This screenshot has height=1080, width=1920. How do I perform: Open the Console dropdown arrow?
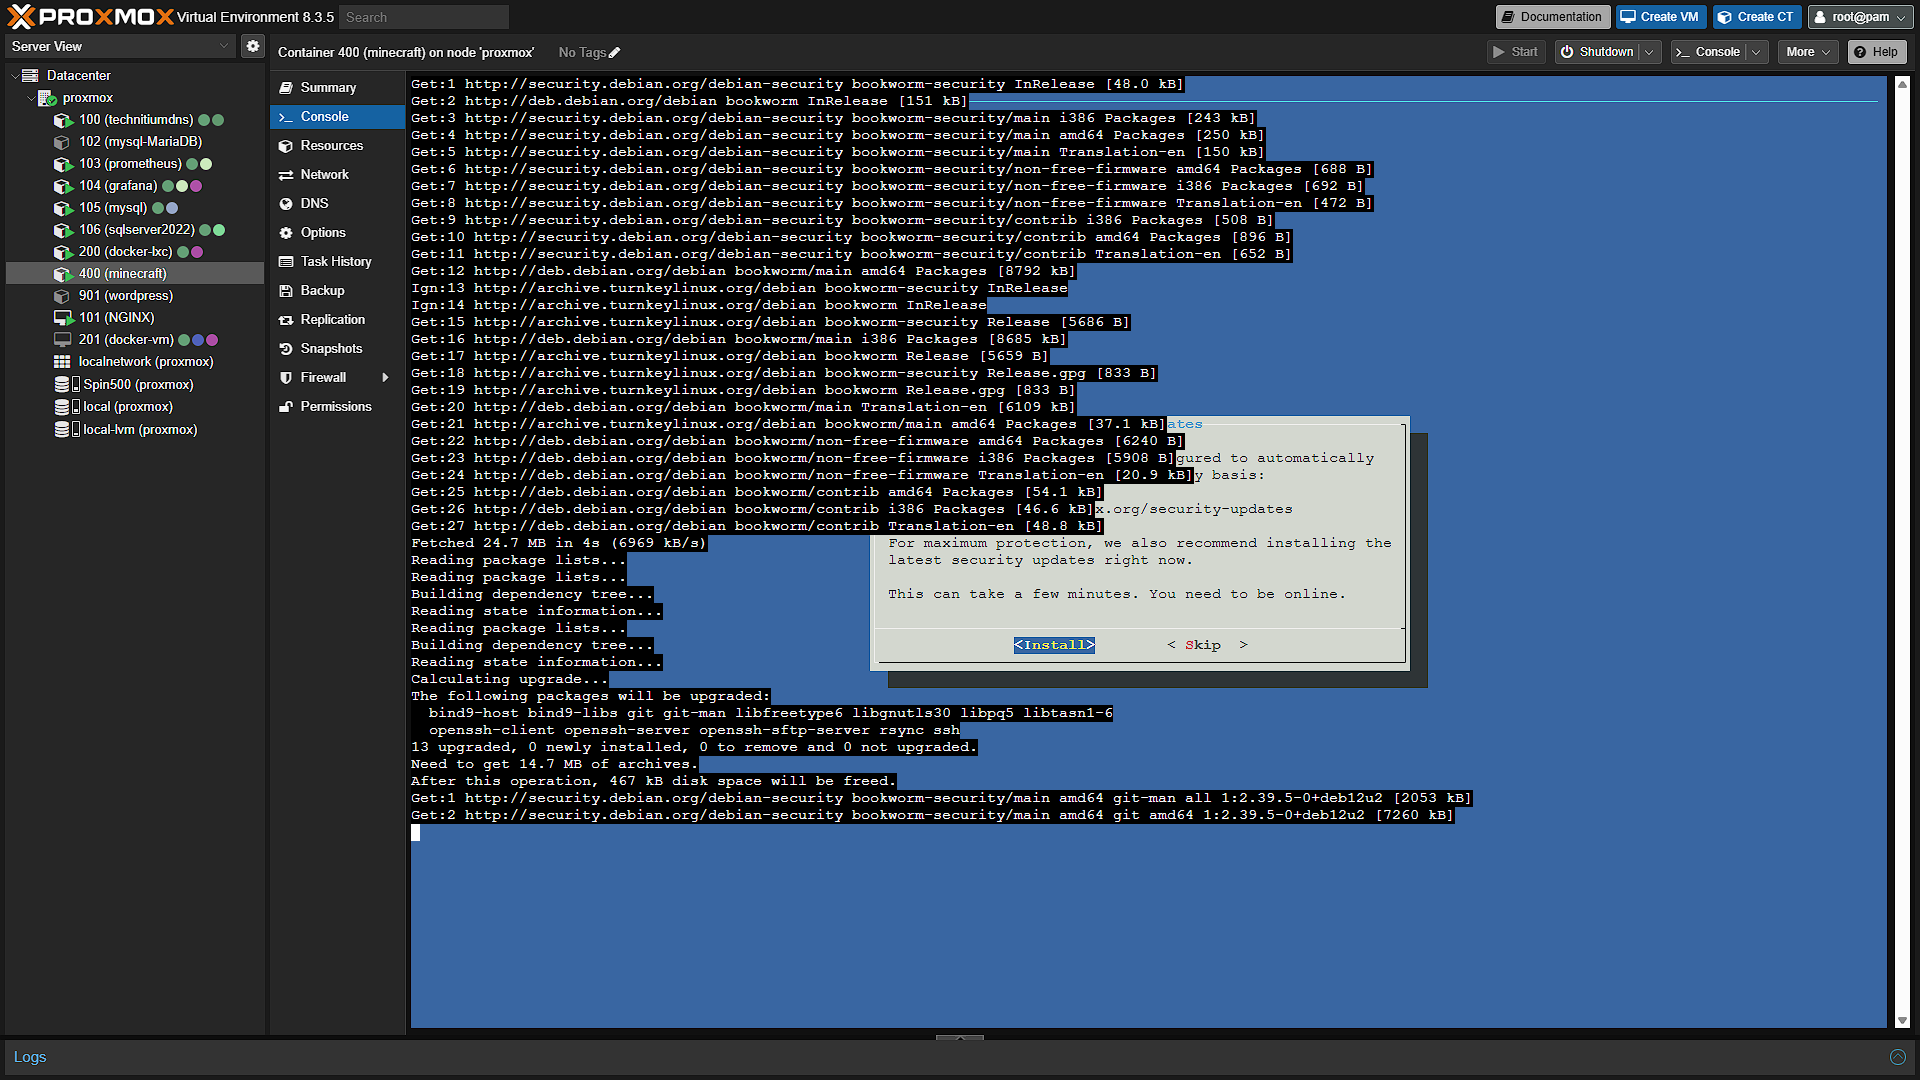tap(1757, 52)
